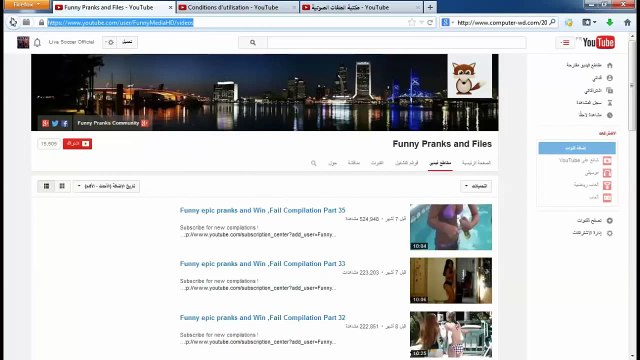Click the browser search box magnifier
Viewport: 640px width, 360px height.
point(552,22)
